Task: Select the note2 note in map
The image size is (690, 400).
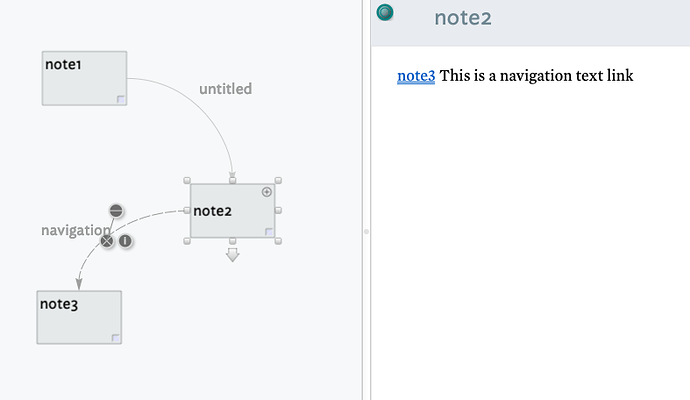Action: (x=232, y=211)
